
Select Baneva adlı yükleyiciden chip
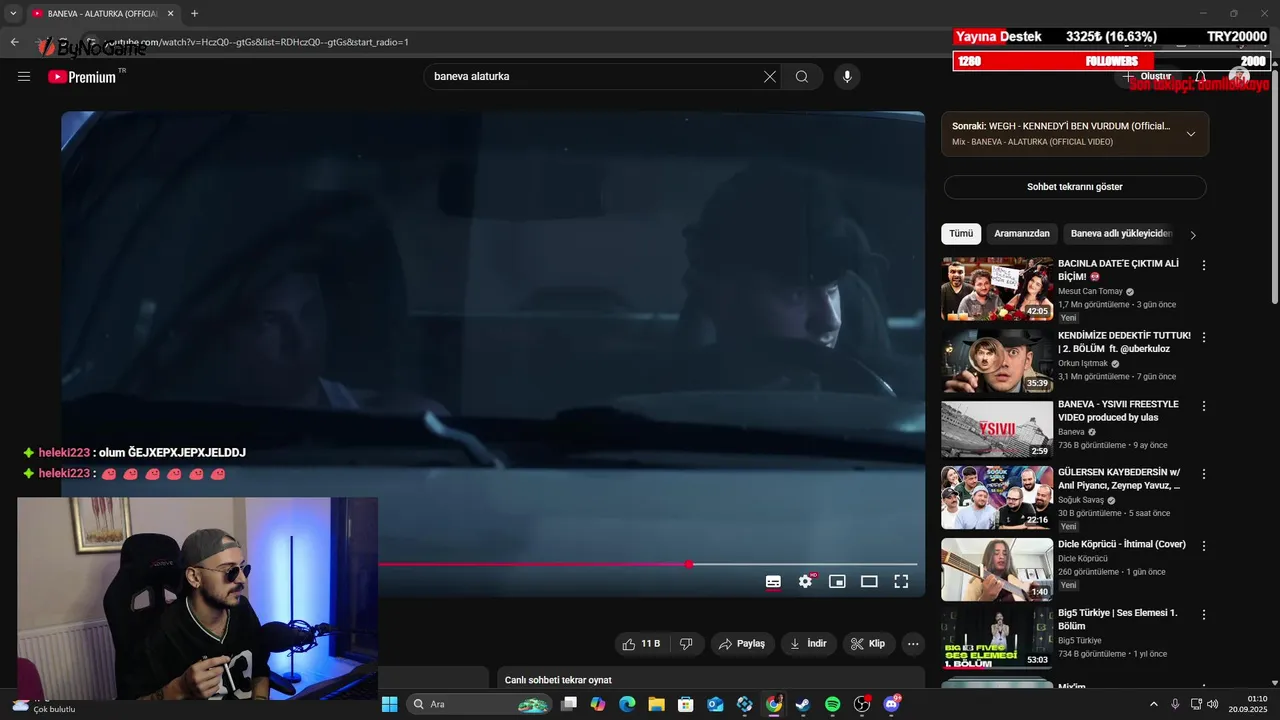click(1120, 234)
